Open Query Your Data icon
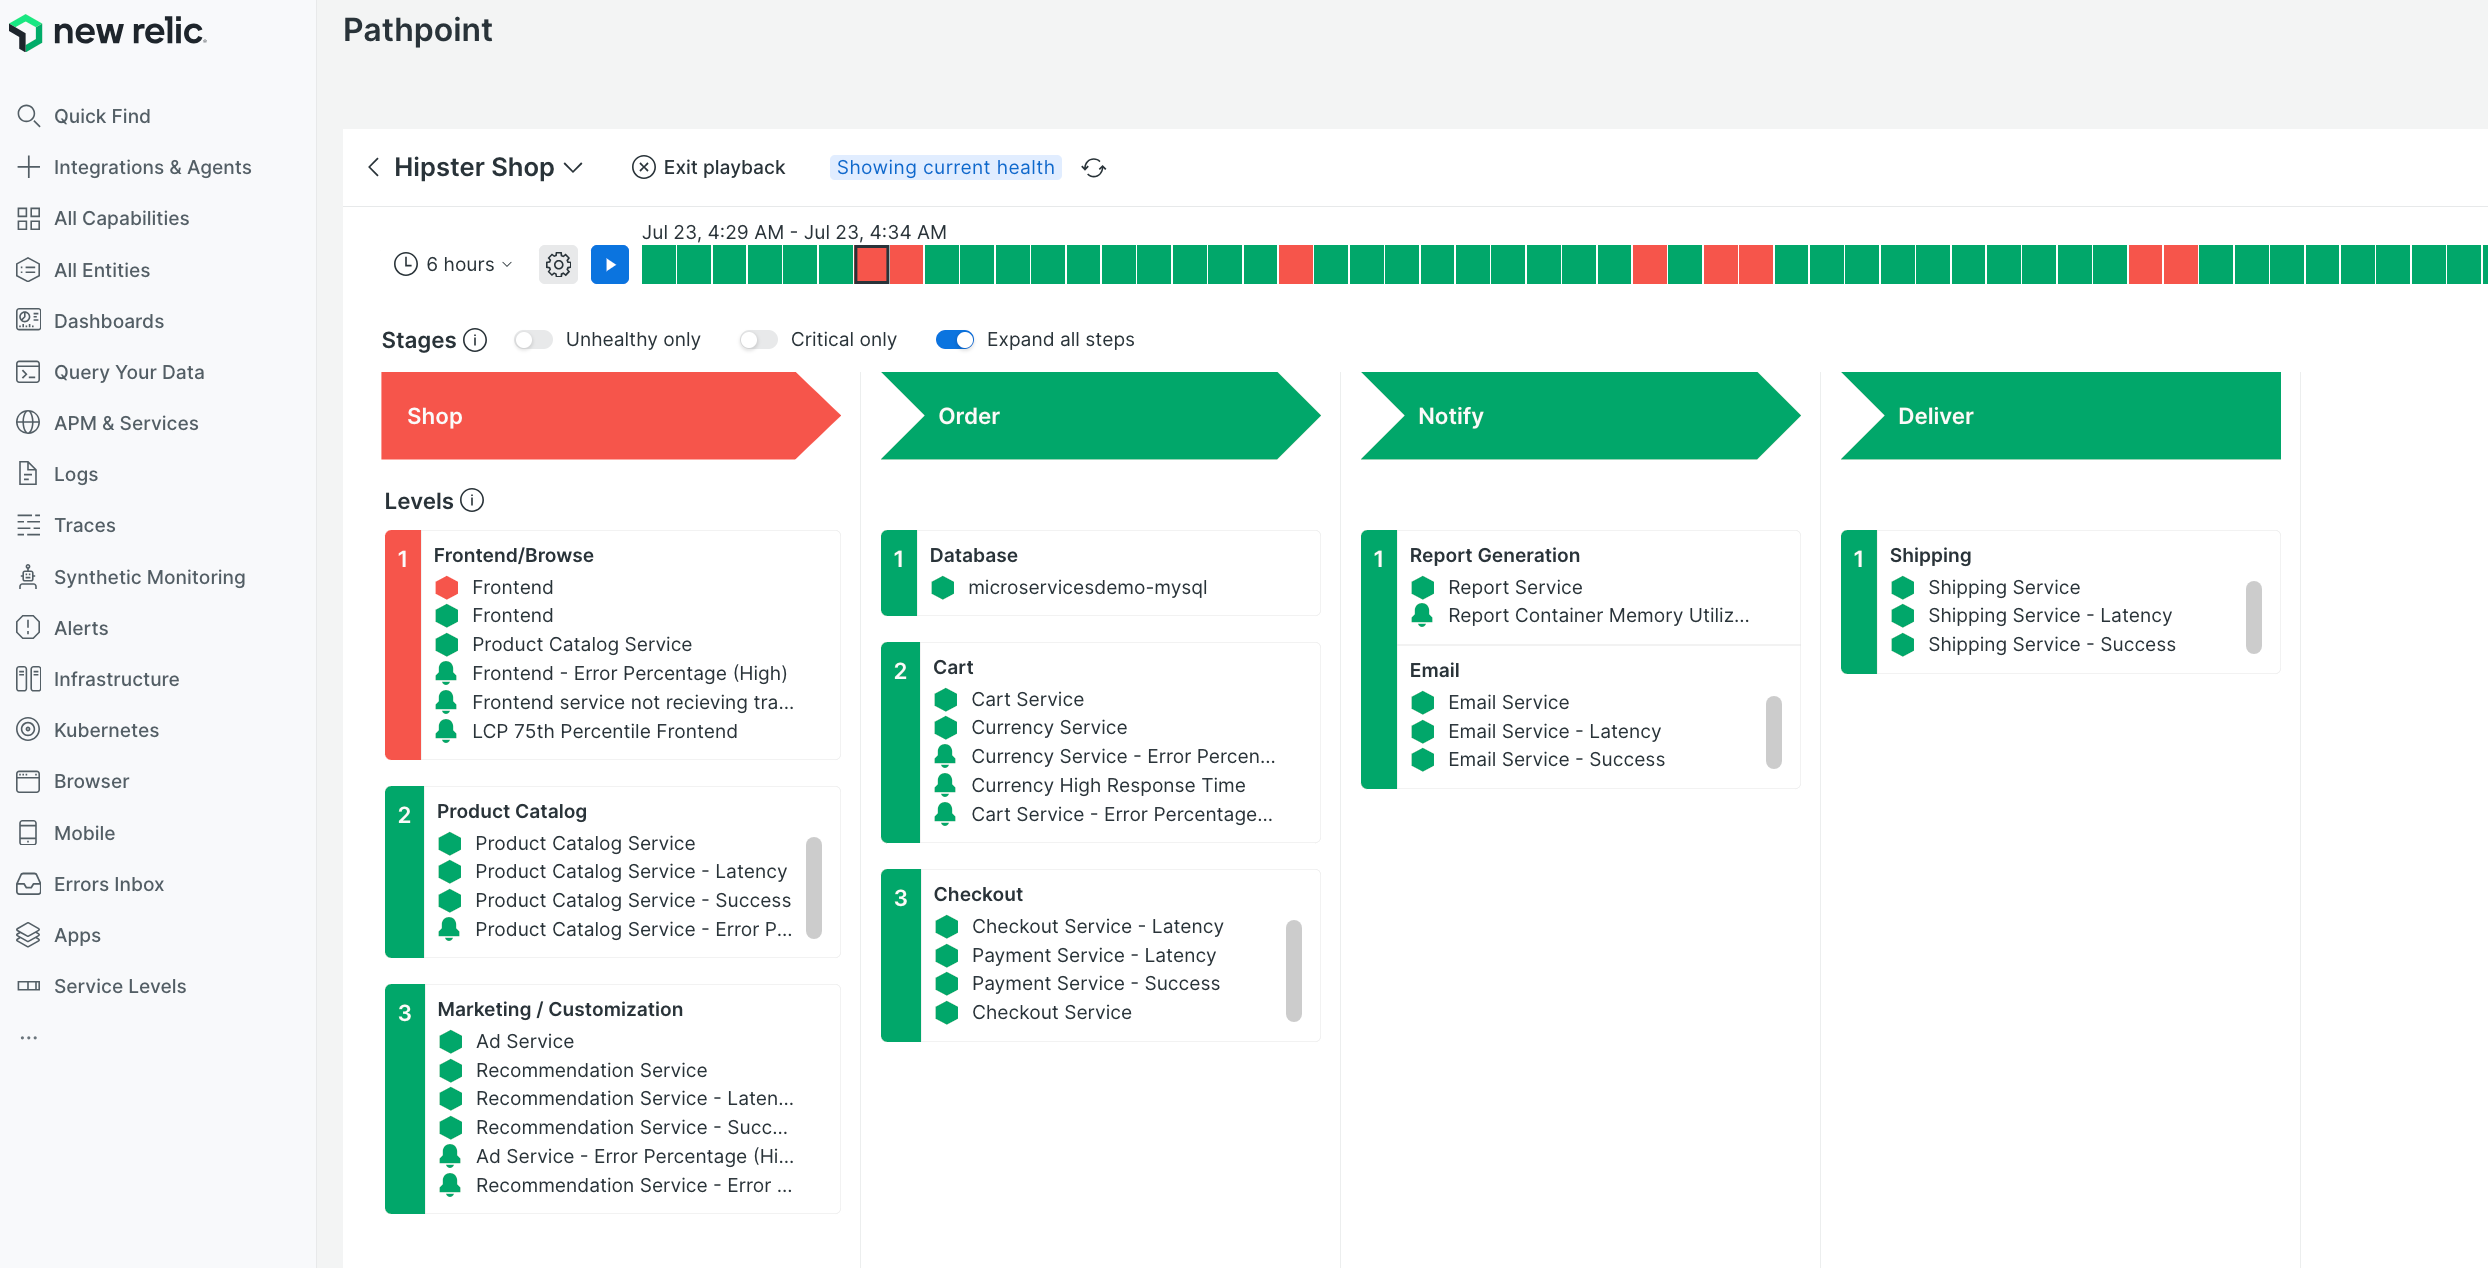The height and width of the screenshot is (1268, 2488). (28, 372)
